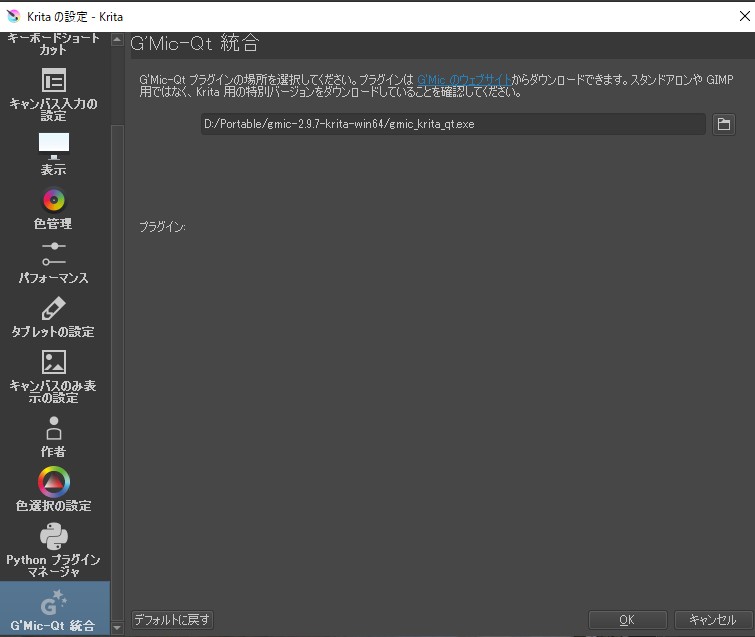Screen dimensions: 755x637
Task: Open color management (色管理) settings
Action: click(x=54, y=200)
